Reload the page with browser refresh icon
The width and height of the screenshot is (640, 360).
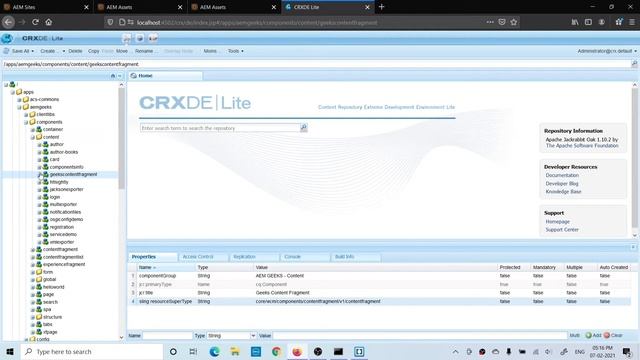click(36, 22)
